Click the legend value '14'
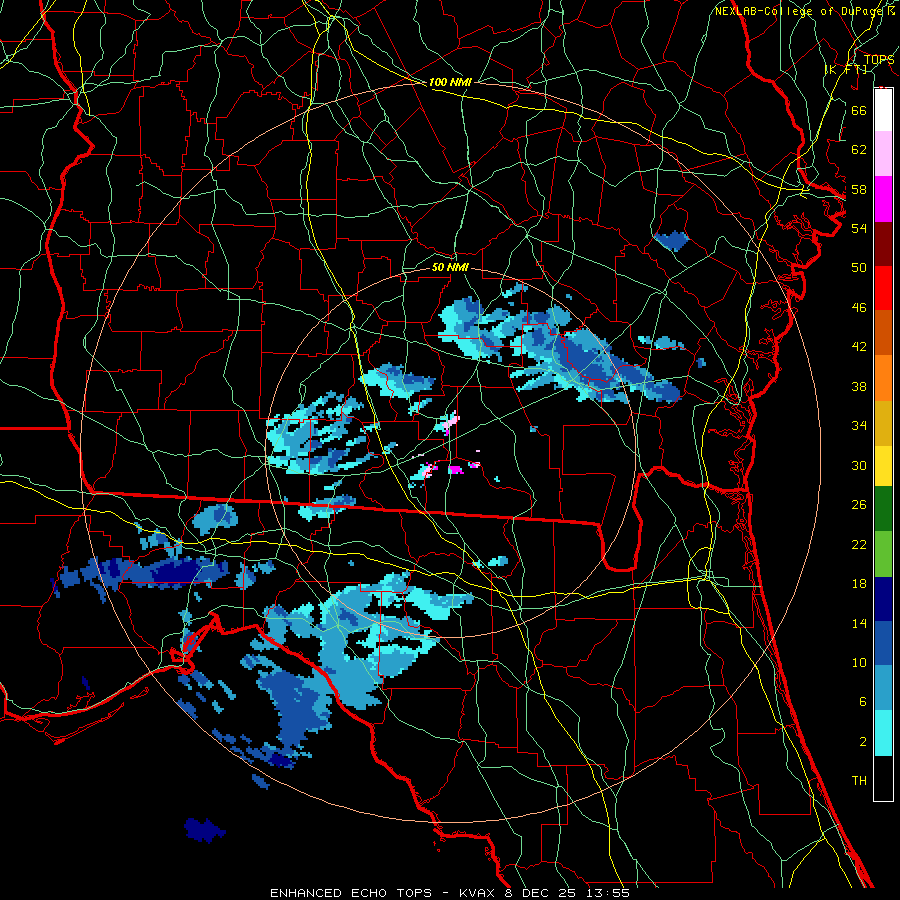 [x=859, y=623]
